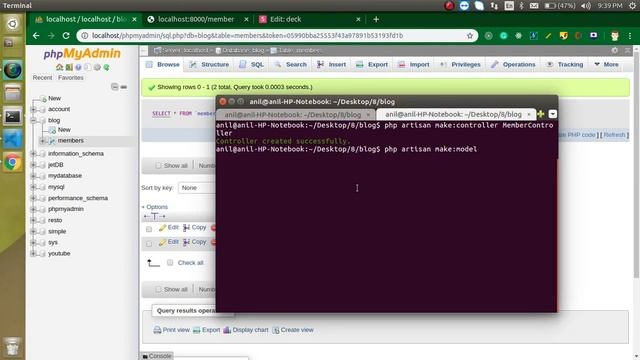The image size is (640, 360).
Task: Open the battery indicator showing 47%
Action: point(560,6)
